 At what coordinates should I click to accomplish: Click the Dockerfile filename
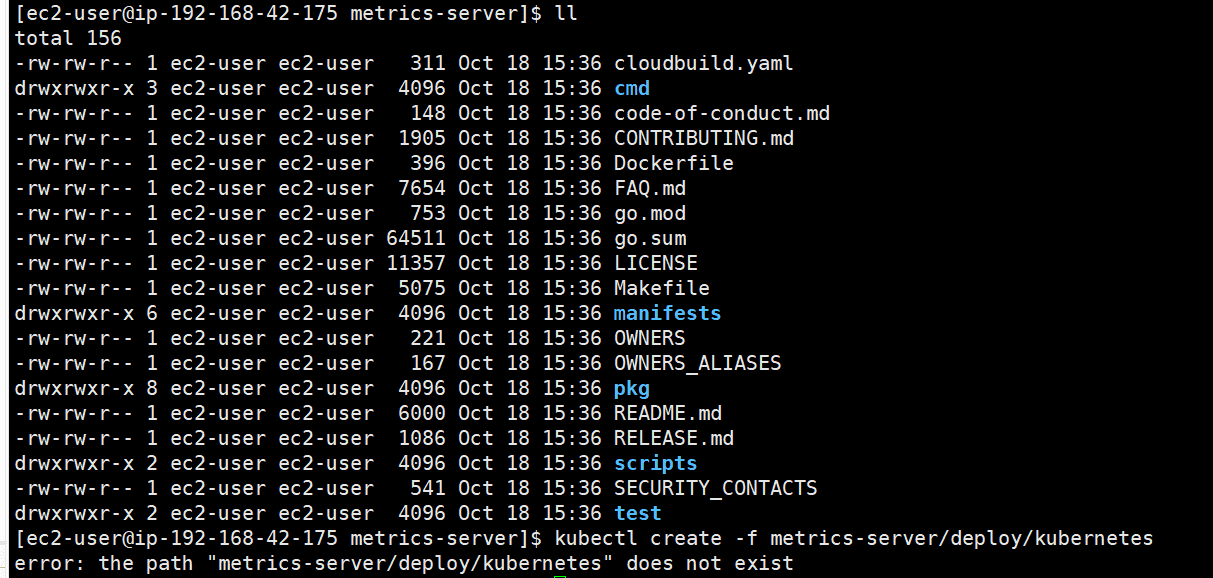coord(673,163)
